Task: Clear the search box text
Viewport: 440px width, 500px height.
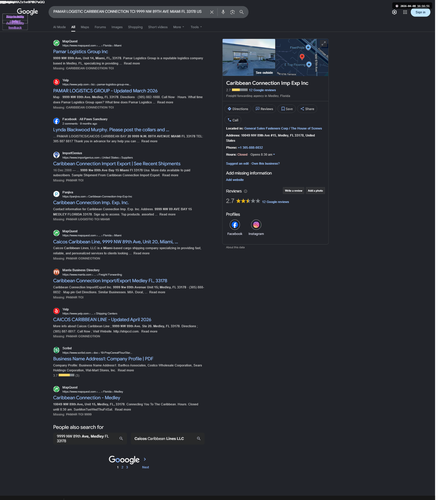Action: pos(212,12)
